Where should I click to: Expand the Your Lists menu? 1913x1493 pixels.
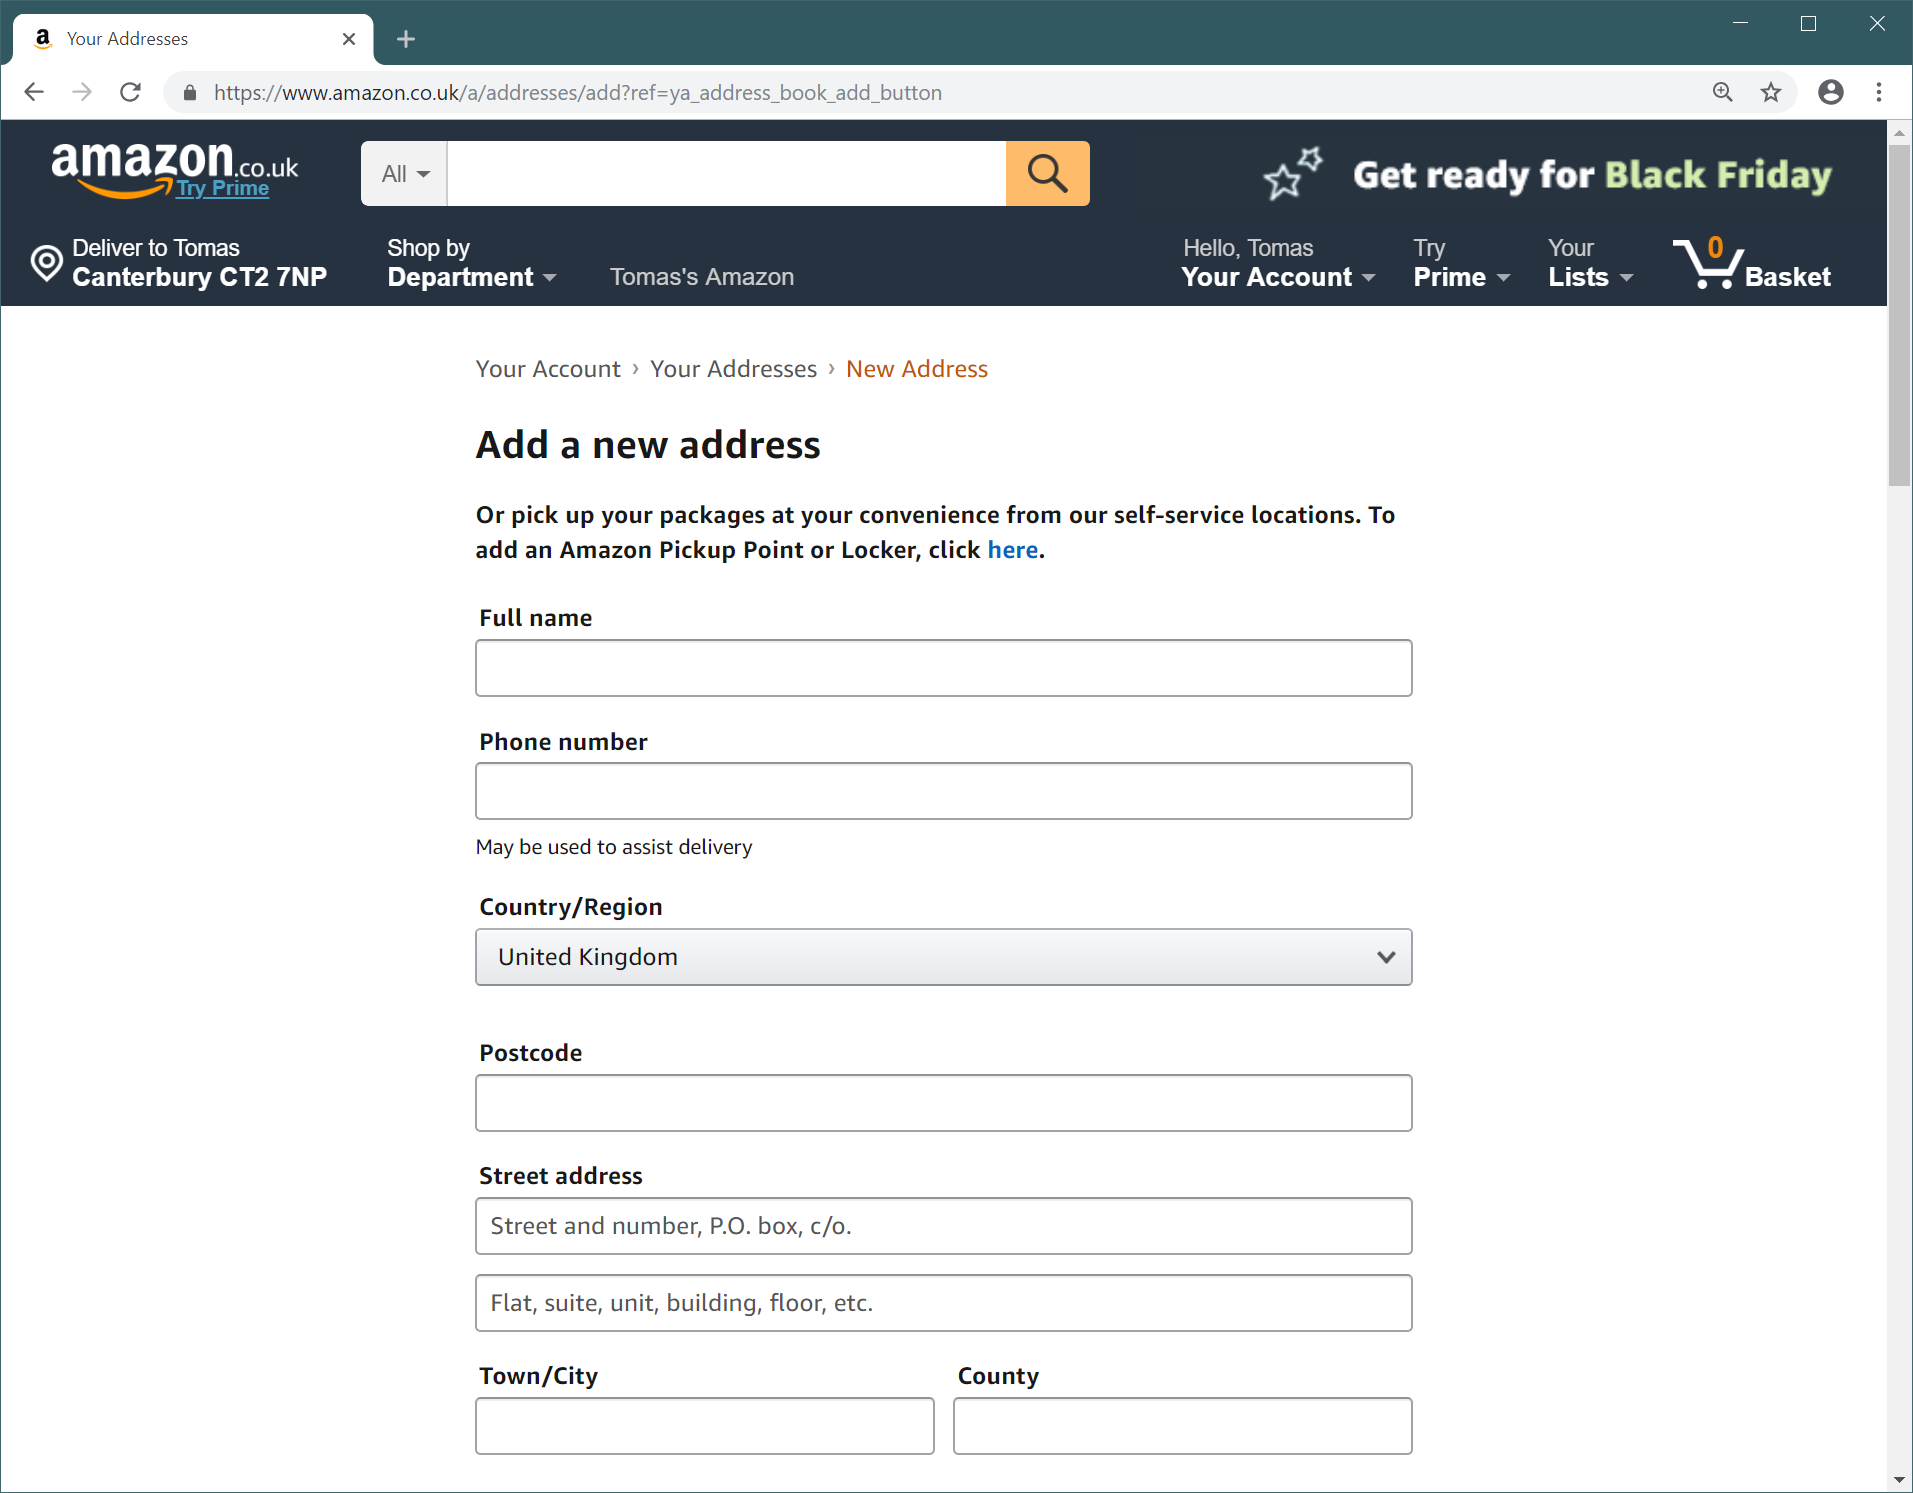click(1590, 263)
